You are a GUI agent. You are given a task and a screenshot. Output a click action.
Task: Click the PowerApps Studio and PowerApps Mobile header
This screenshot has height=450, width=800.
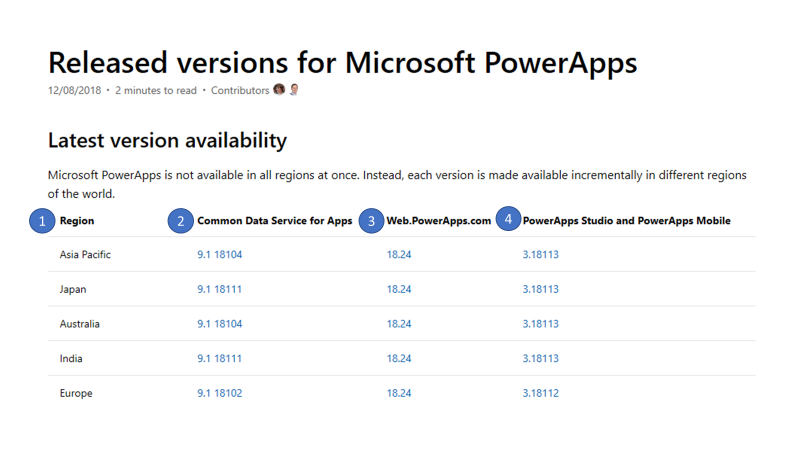pyautogui.click(x=626, y=221)
